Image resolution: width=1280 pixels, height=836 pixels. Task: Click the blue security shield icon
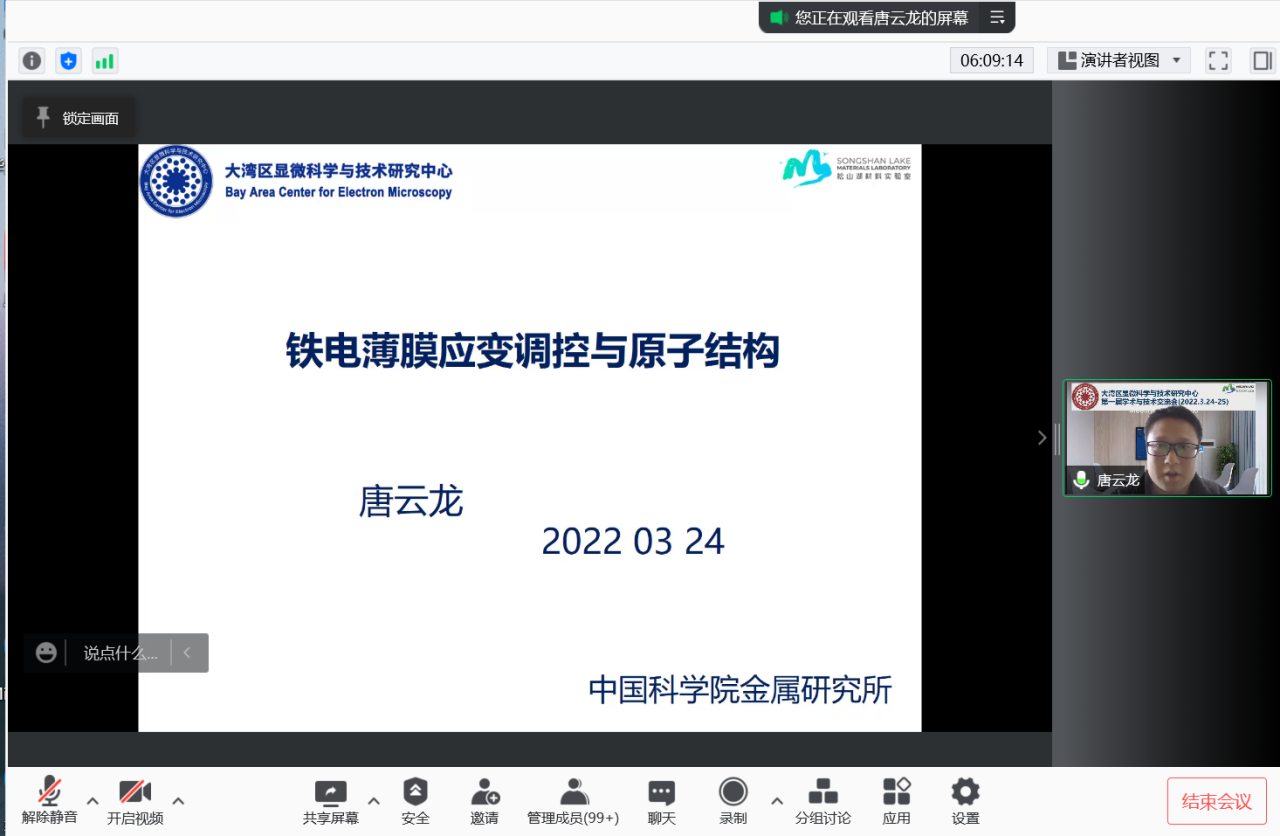(x=68, y=61)
